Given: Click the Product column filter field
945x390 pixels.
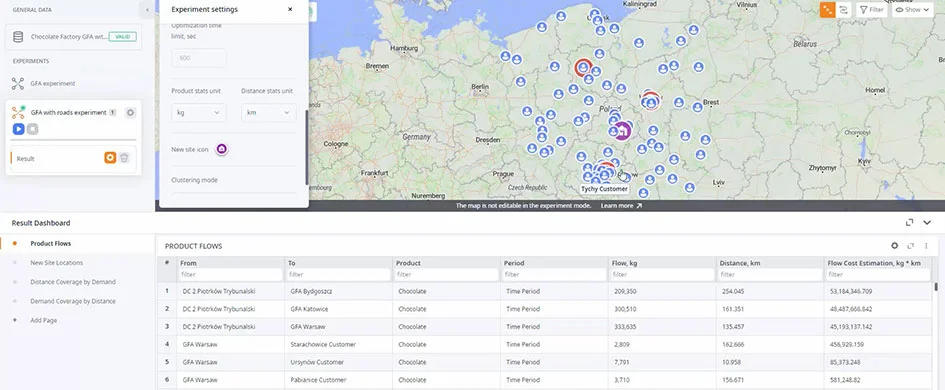Looking at the screenshot, I should (447, 274).
